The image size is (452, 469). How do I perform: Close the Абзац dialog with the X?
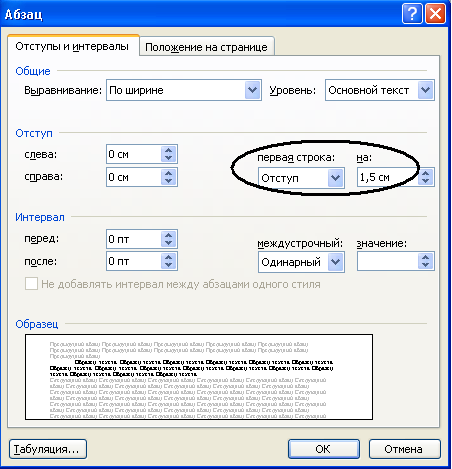[435, 14]
